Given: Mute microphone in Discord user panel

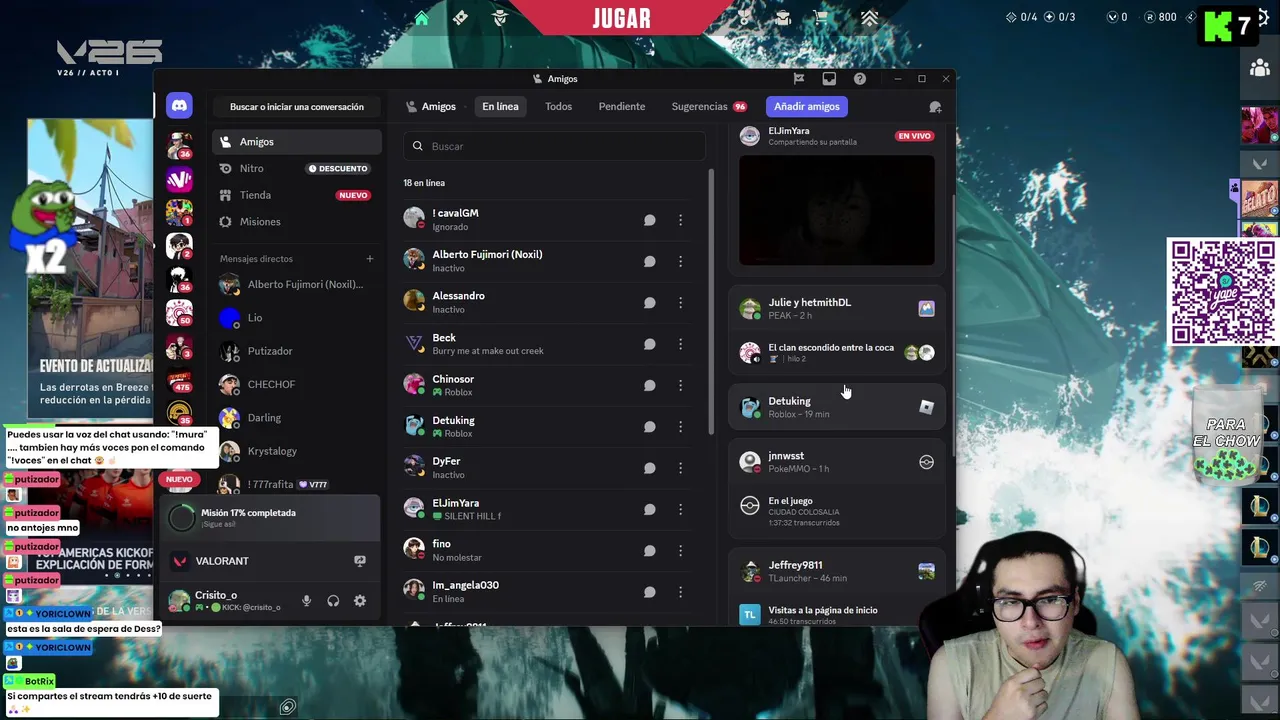Looking at the screenshot, I should coord(306,601).
